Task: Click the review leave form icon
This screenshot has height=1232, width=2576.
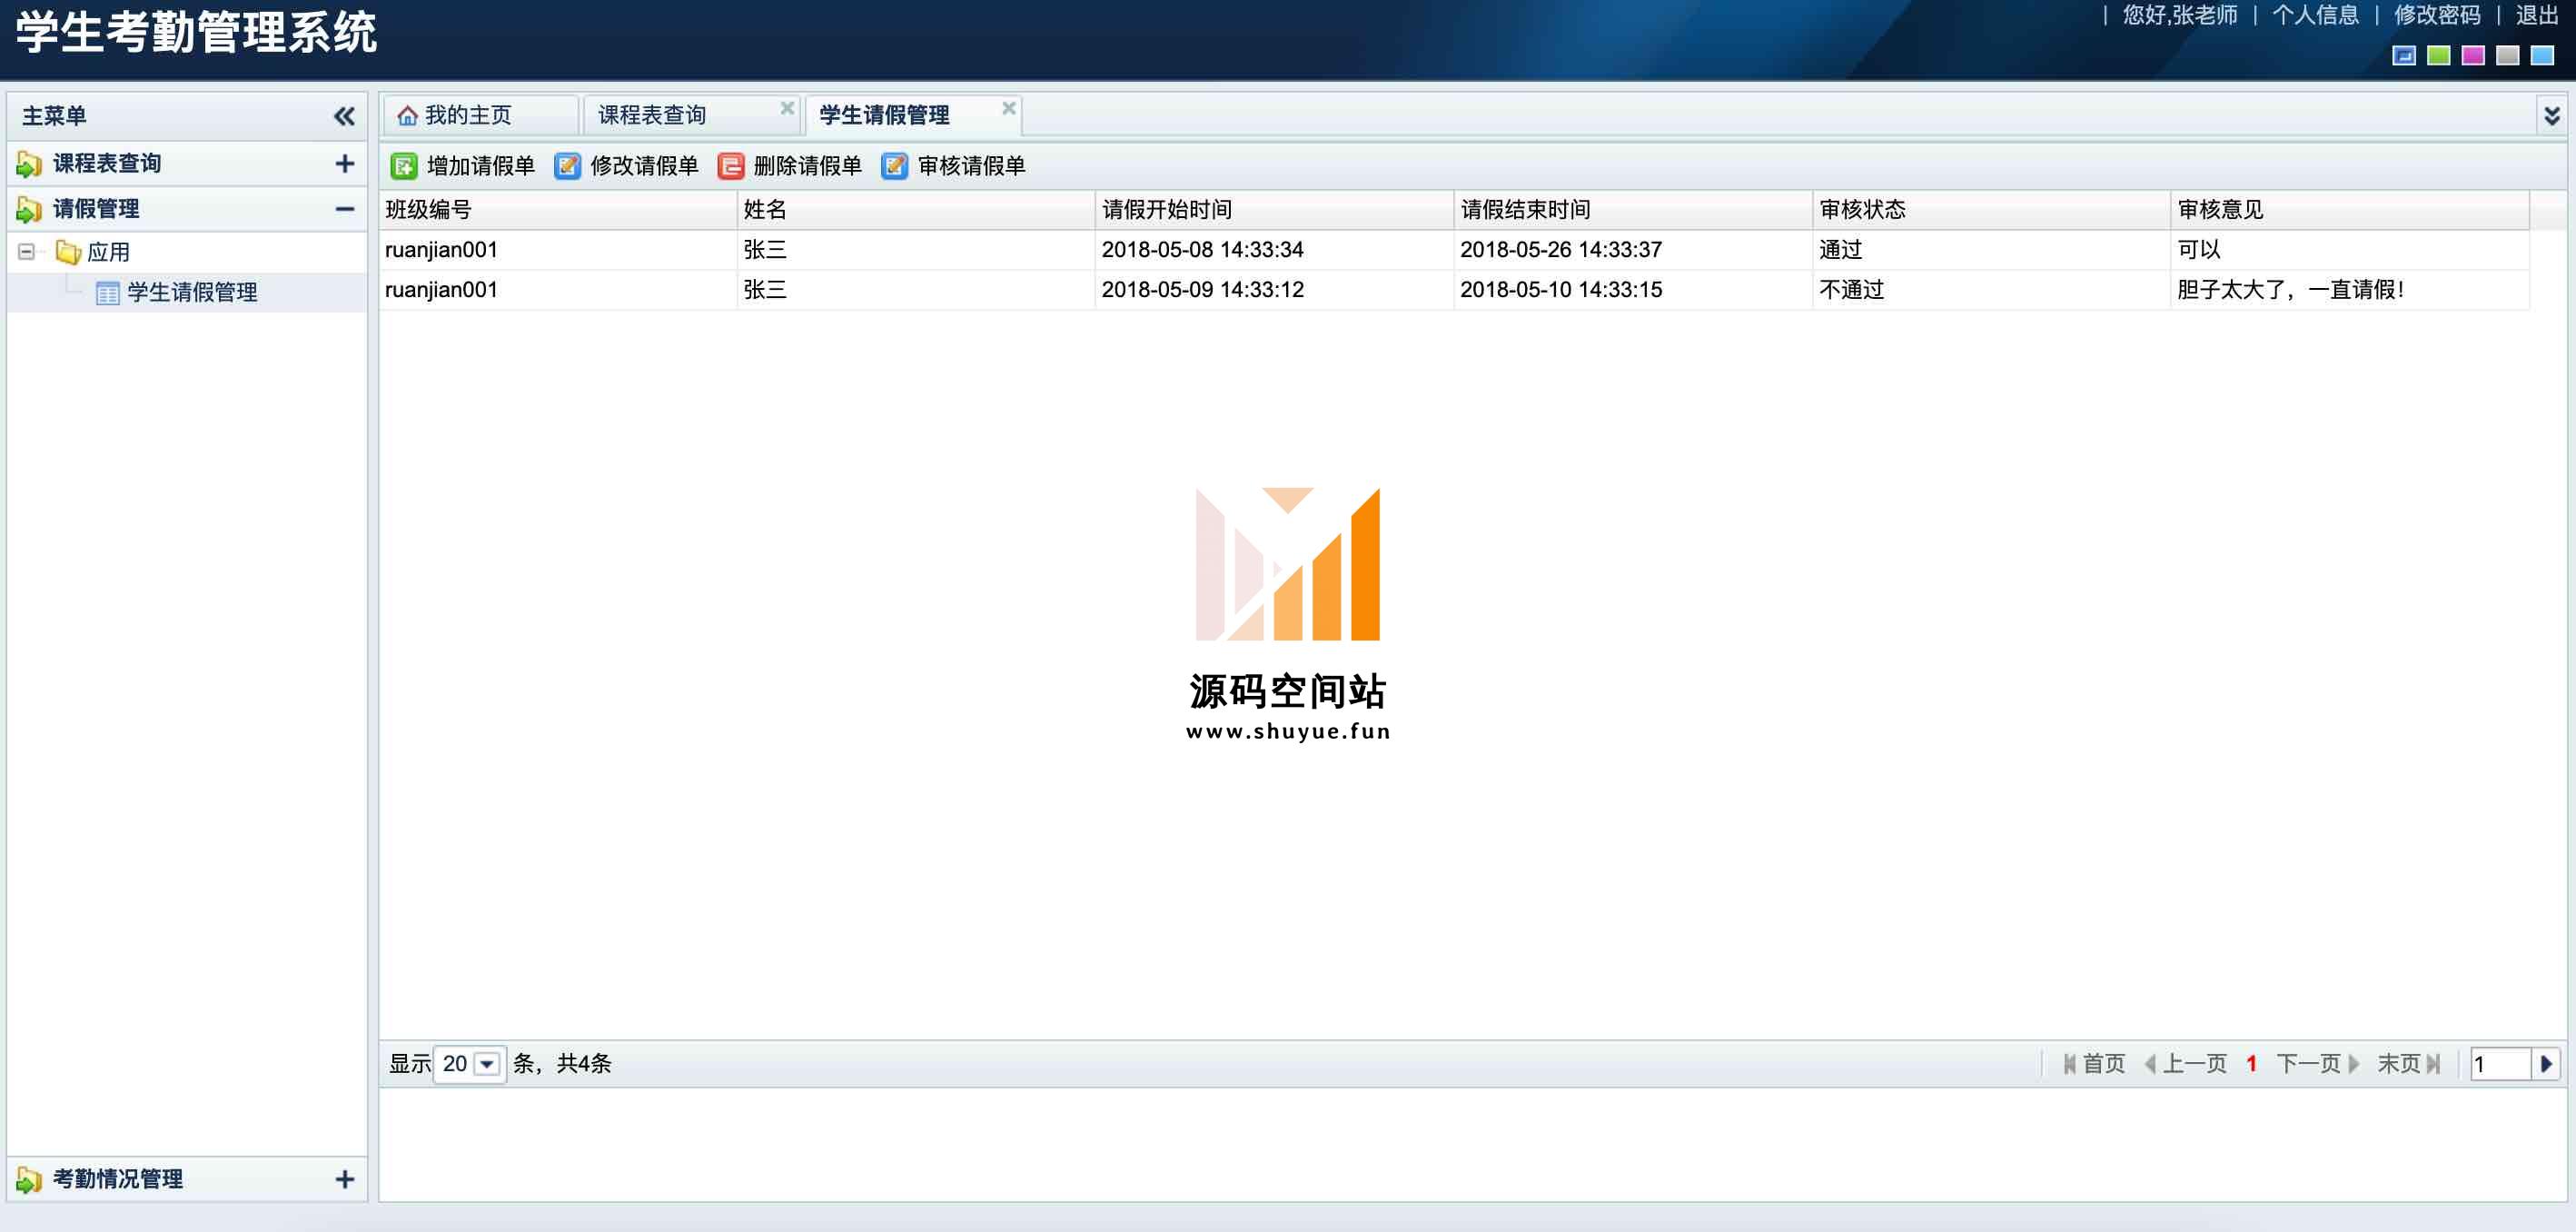Action: click(x=894, y=166)
